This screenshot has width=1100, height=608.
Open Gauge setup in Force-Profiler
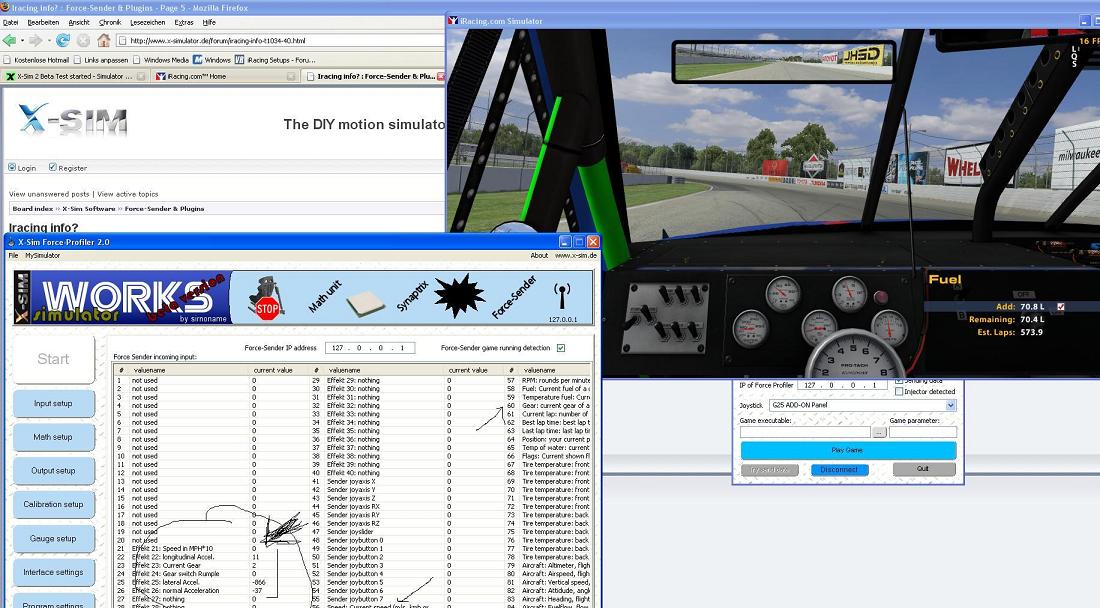pos(53,539)
